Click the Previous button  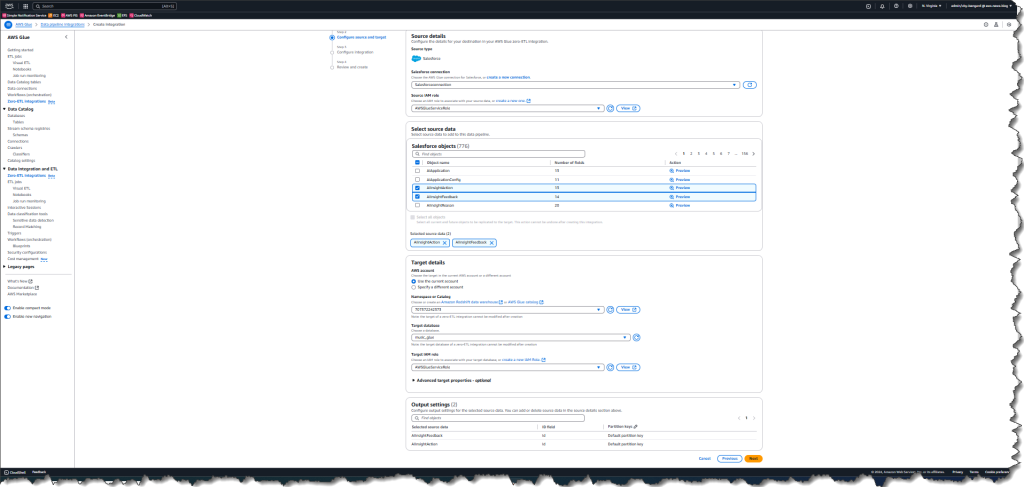729,459
